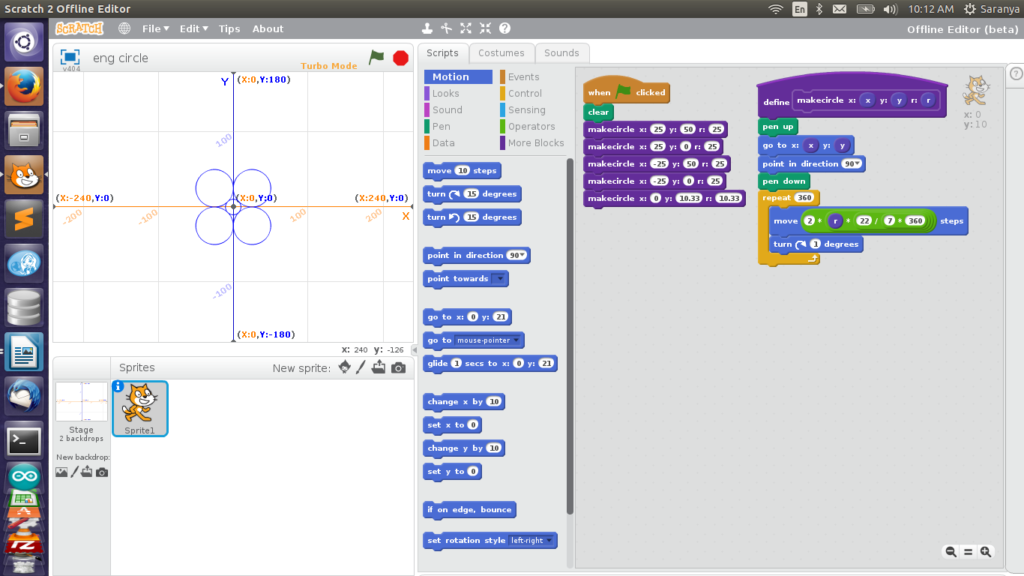
Task: Zoom in on scripts with the magnifier
Action: point(986,551)
